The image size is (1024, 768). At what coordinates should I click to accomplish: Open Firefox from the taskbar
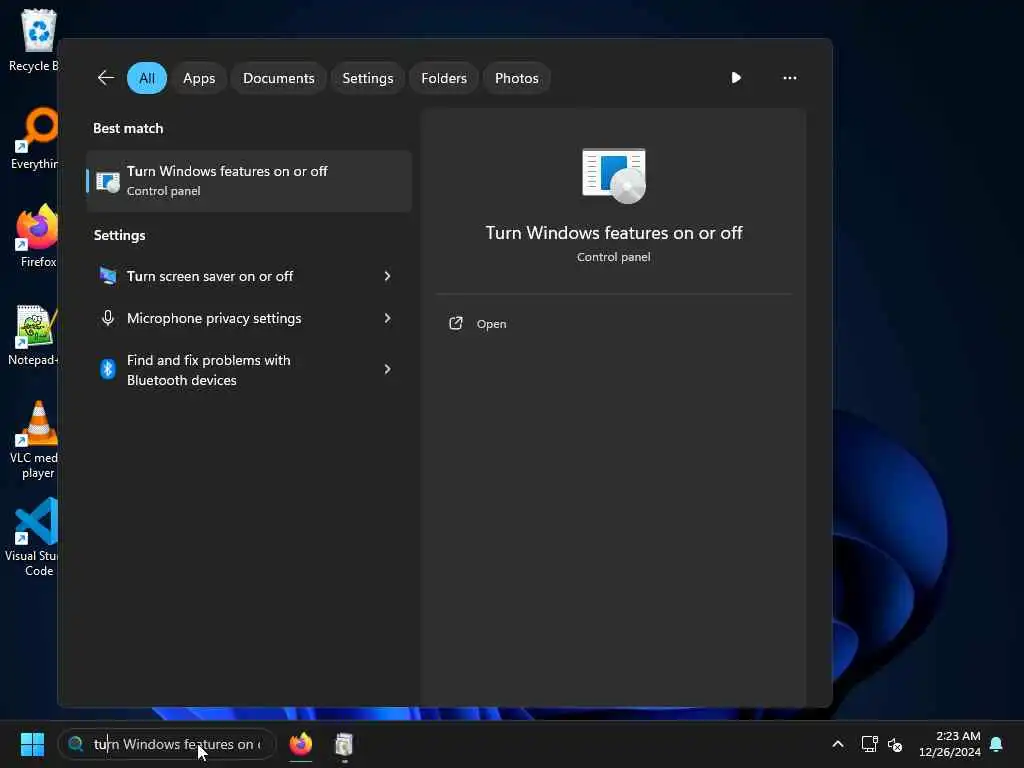click(x=301, y=744)
